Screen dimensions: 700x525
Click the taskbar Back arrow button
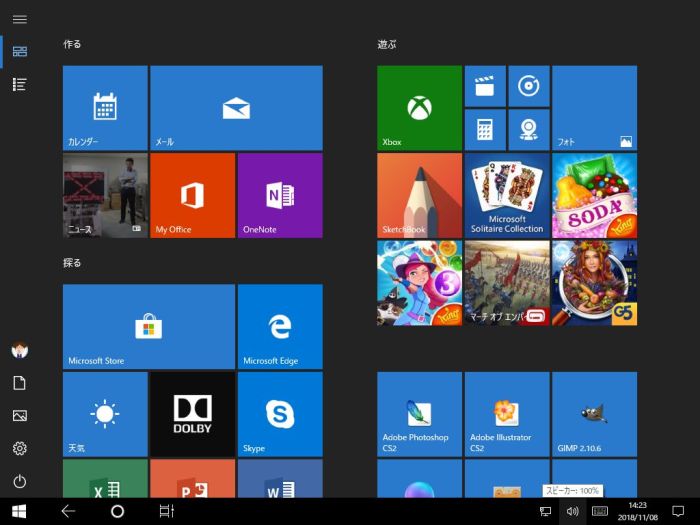pos(68,511)
